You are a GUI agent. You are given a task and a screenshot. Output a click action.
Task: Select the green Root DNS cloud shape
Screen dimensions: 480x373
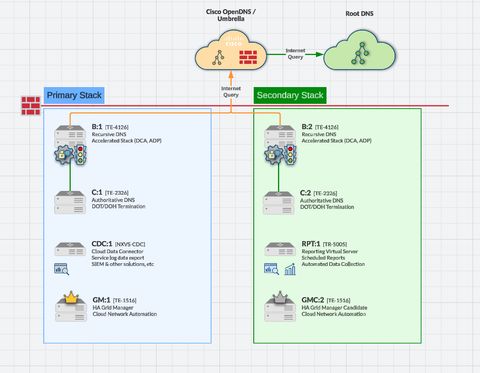359,50
